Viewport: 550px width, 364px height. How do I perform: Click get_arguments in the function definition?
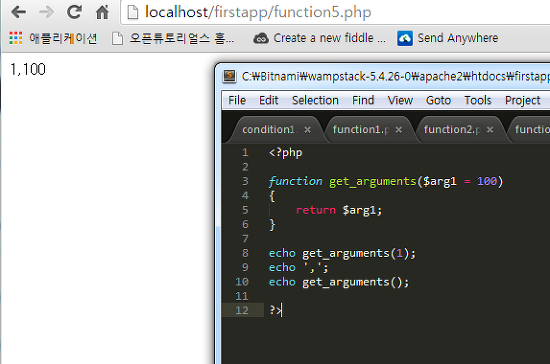coord(373,182)
